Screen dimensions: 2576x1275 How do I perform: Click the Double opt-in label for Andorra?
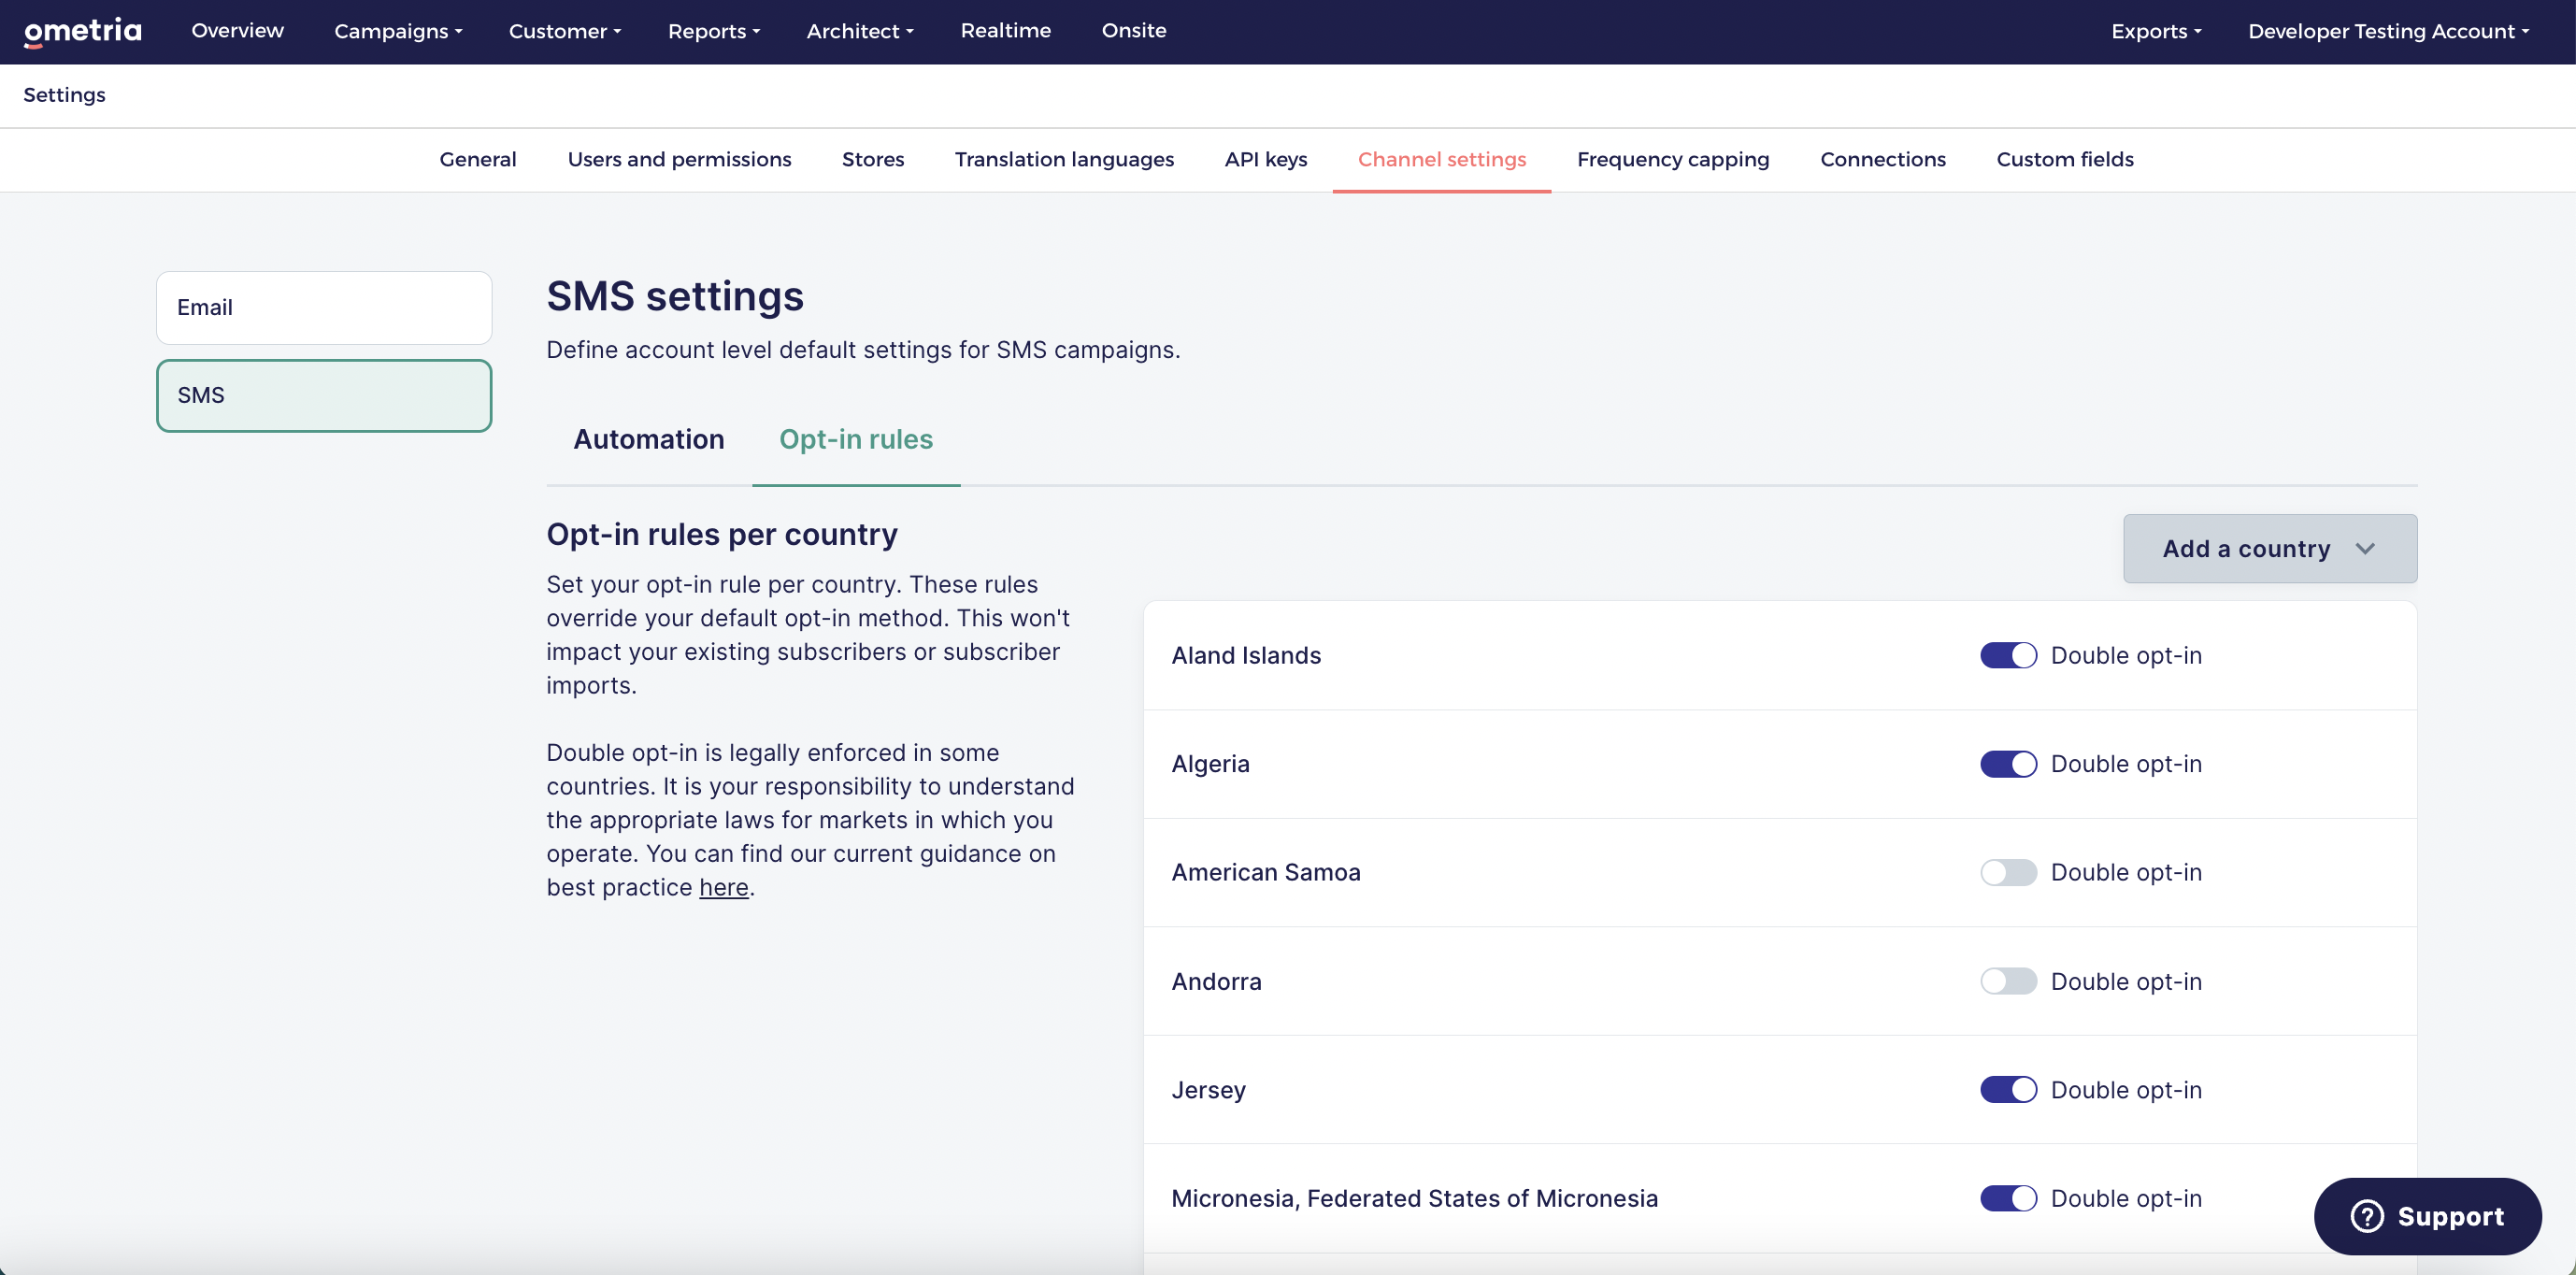point(2126,981)
